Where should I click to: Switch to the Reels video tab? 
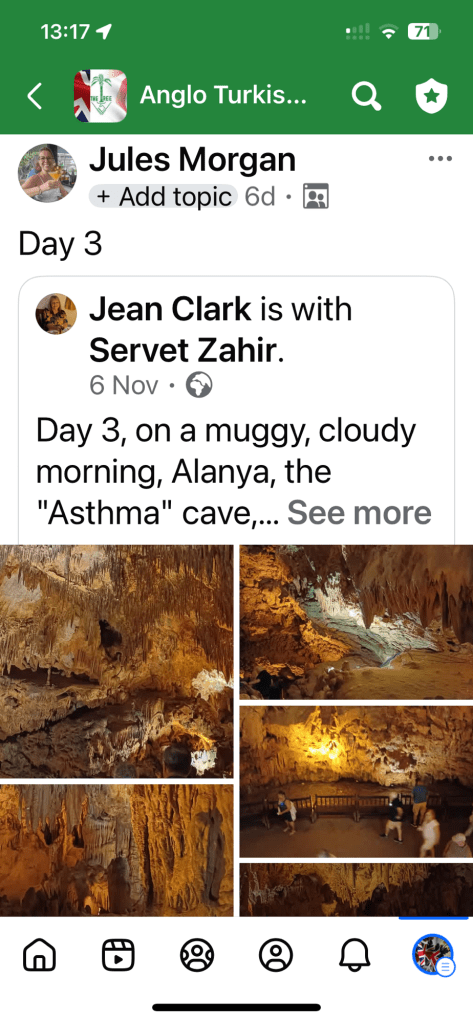coord(118,955)
